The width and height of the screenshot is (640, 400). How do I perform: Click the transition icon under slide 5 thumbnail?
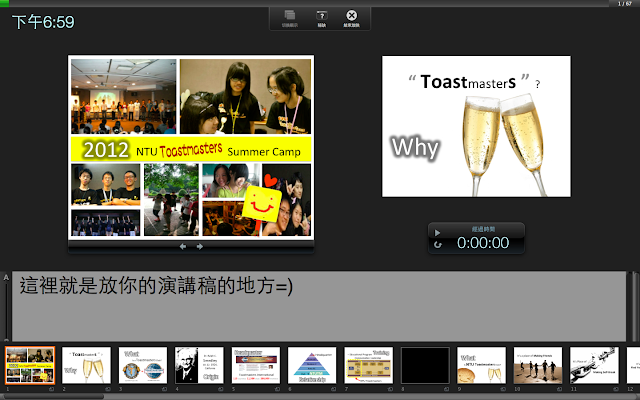277,389
